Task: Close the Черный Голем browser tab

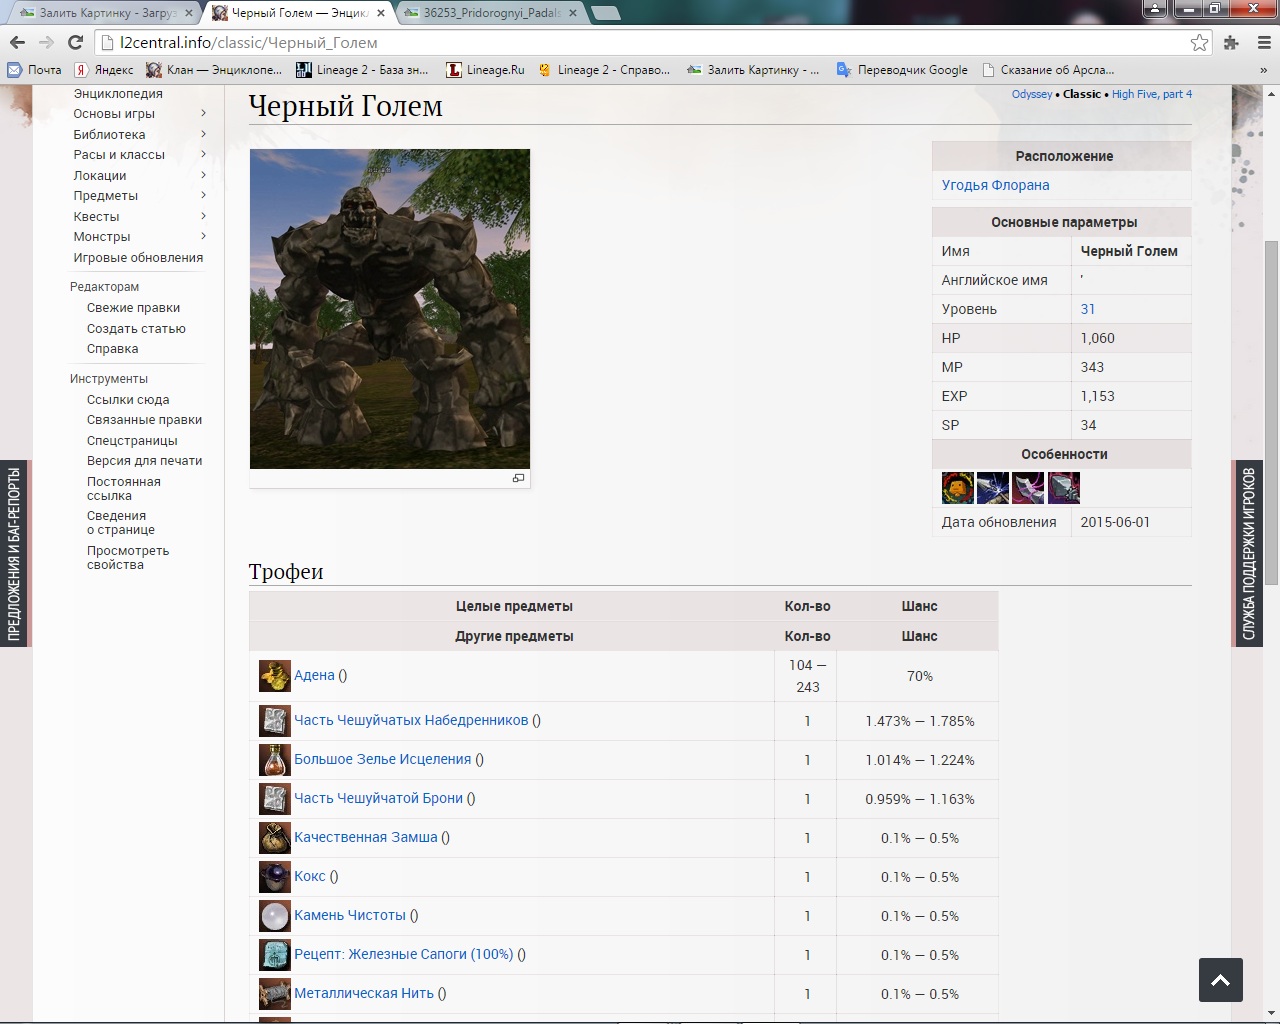Action: click(381, 13)
